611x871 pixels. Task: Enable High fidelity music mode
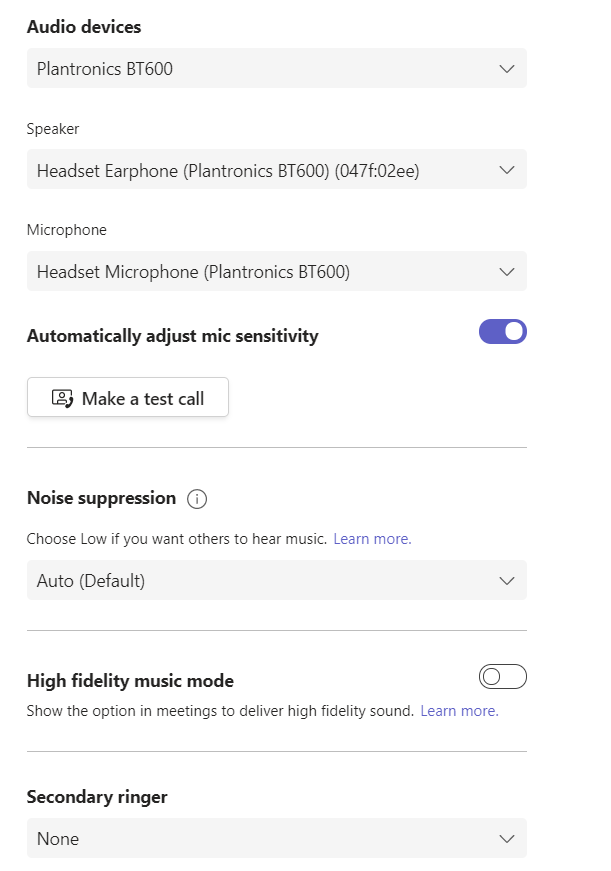[x=503, y=676]
